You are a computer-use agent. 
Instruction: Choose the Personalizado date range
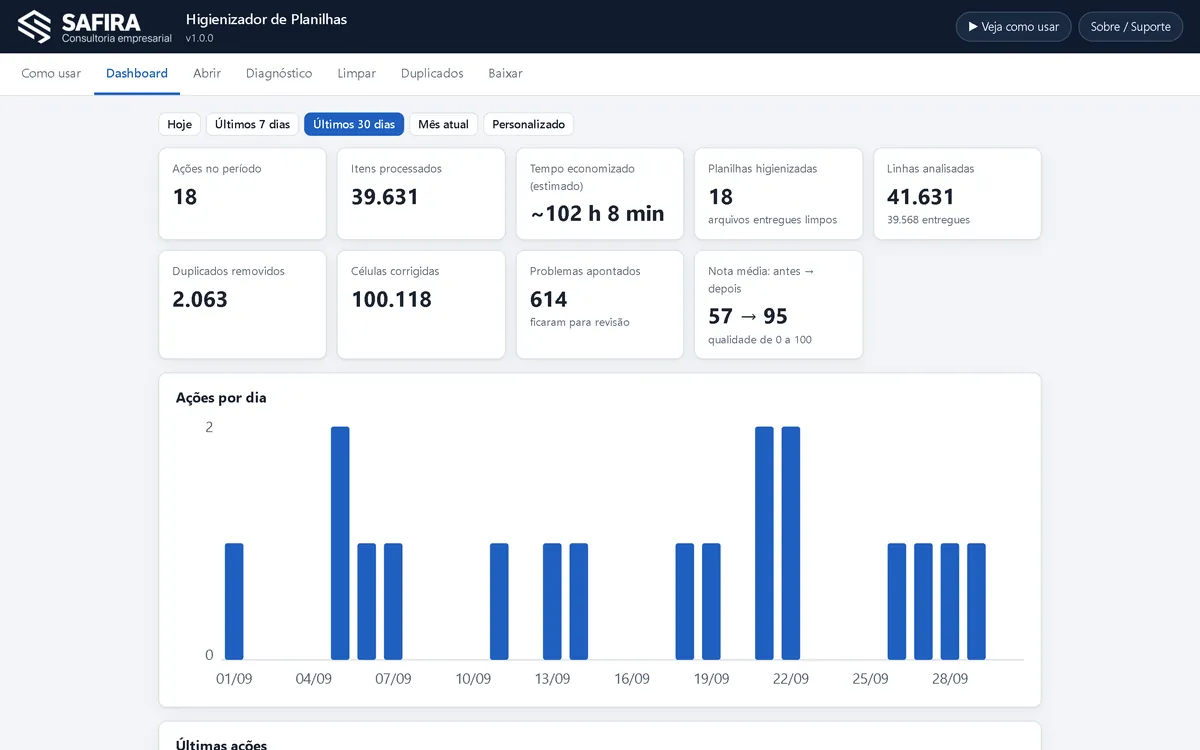528,124
